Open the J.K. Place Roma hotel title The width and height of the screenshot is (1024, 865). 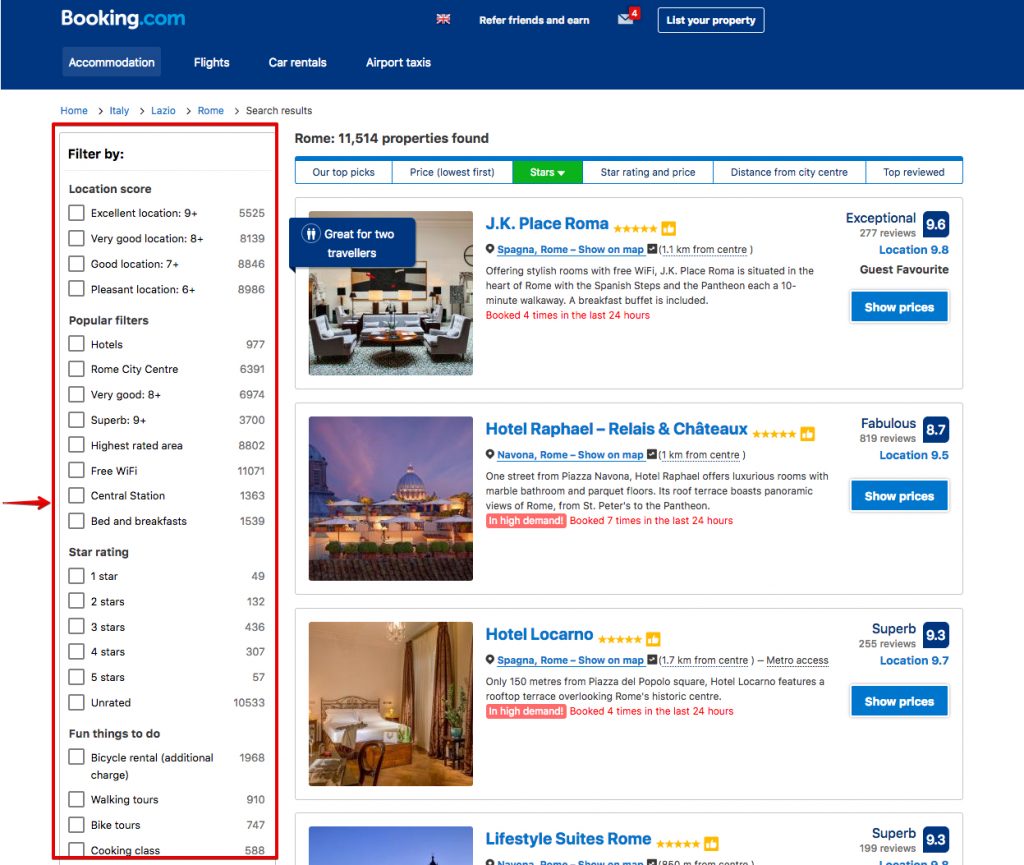pyautogui.click(x=547, y=224)
